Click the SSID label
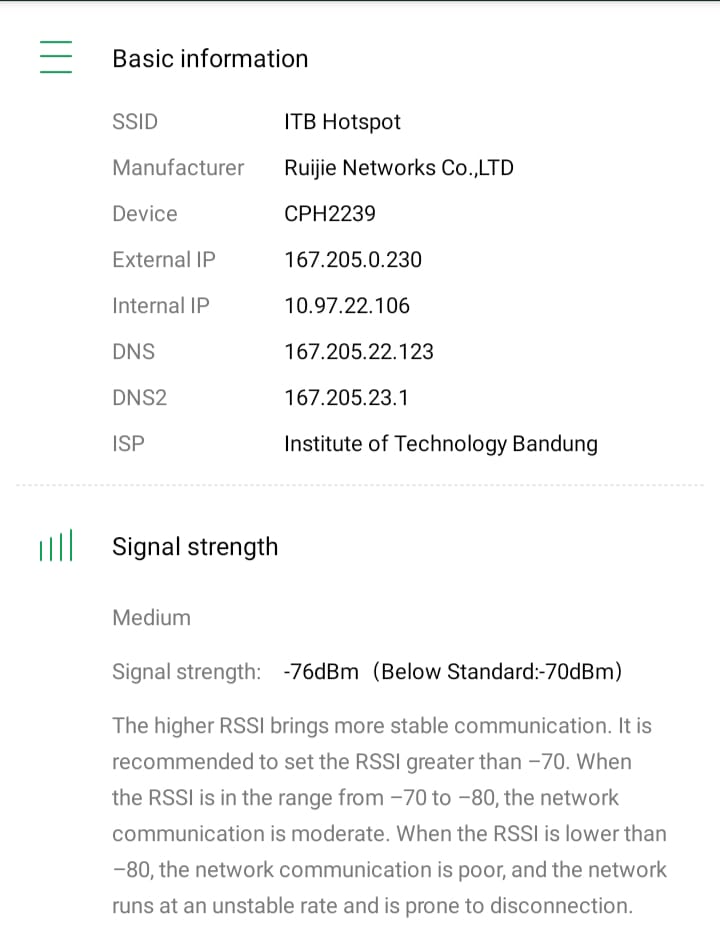 [x=135, y=122]
